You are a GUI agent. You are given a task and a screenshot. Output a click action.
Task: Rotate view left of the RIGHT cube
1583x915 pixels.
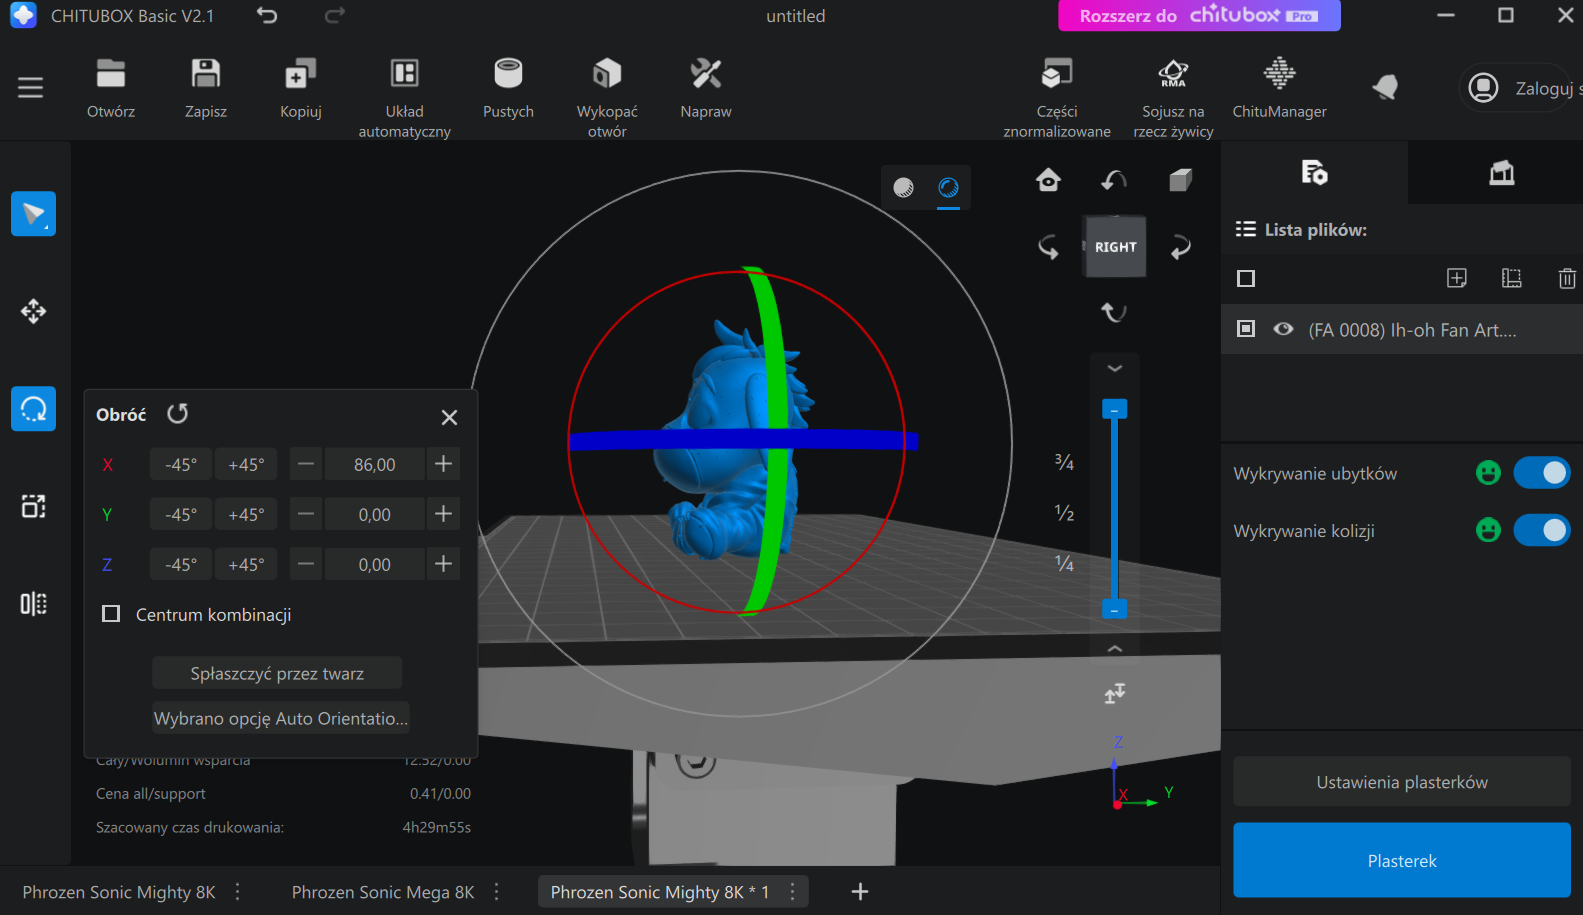(1048, 247)
